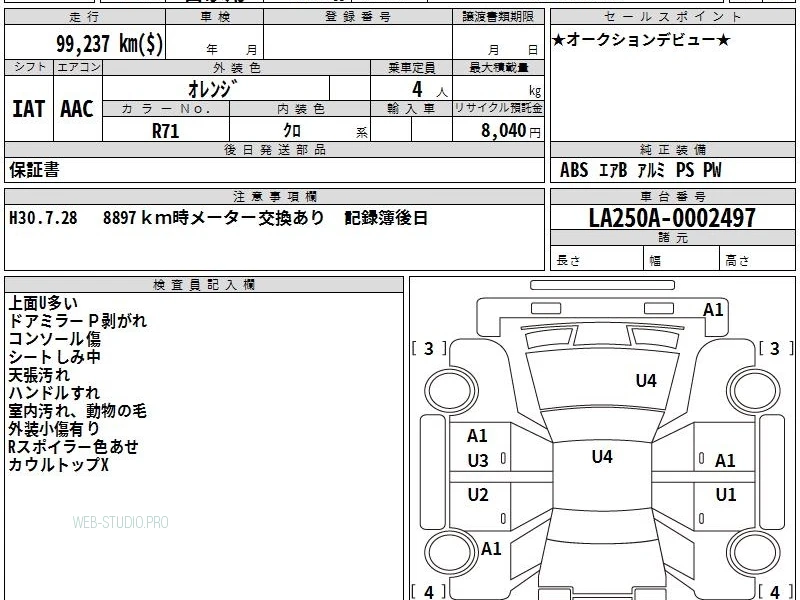Click inspector note ハンドルすれ

pos(54,393)
